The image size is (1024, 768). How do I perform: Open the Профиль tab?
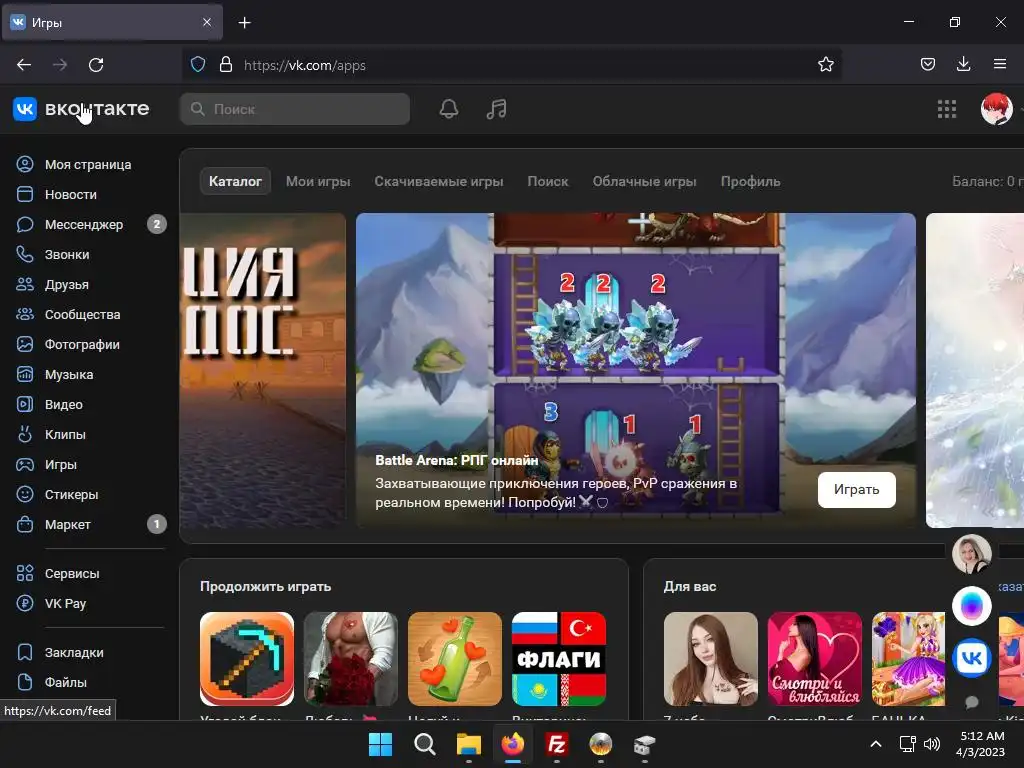tap(750, 182)
